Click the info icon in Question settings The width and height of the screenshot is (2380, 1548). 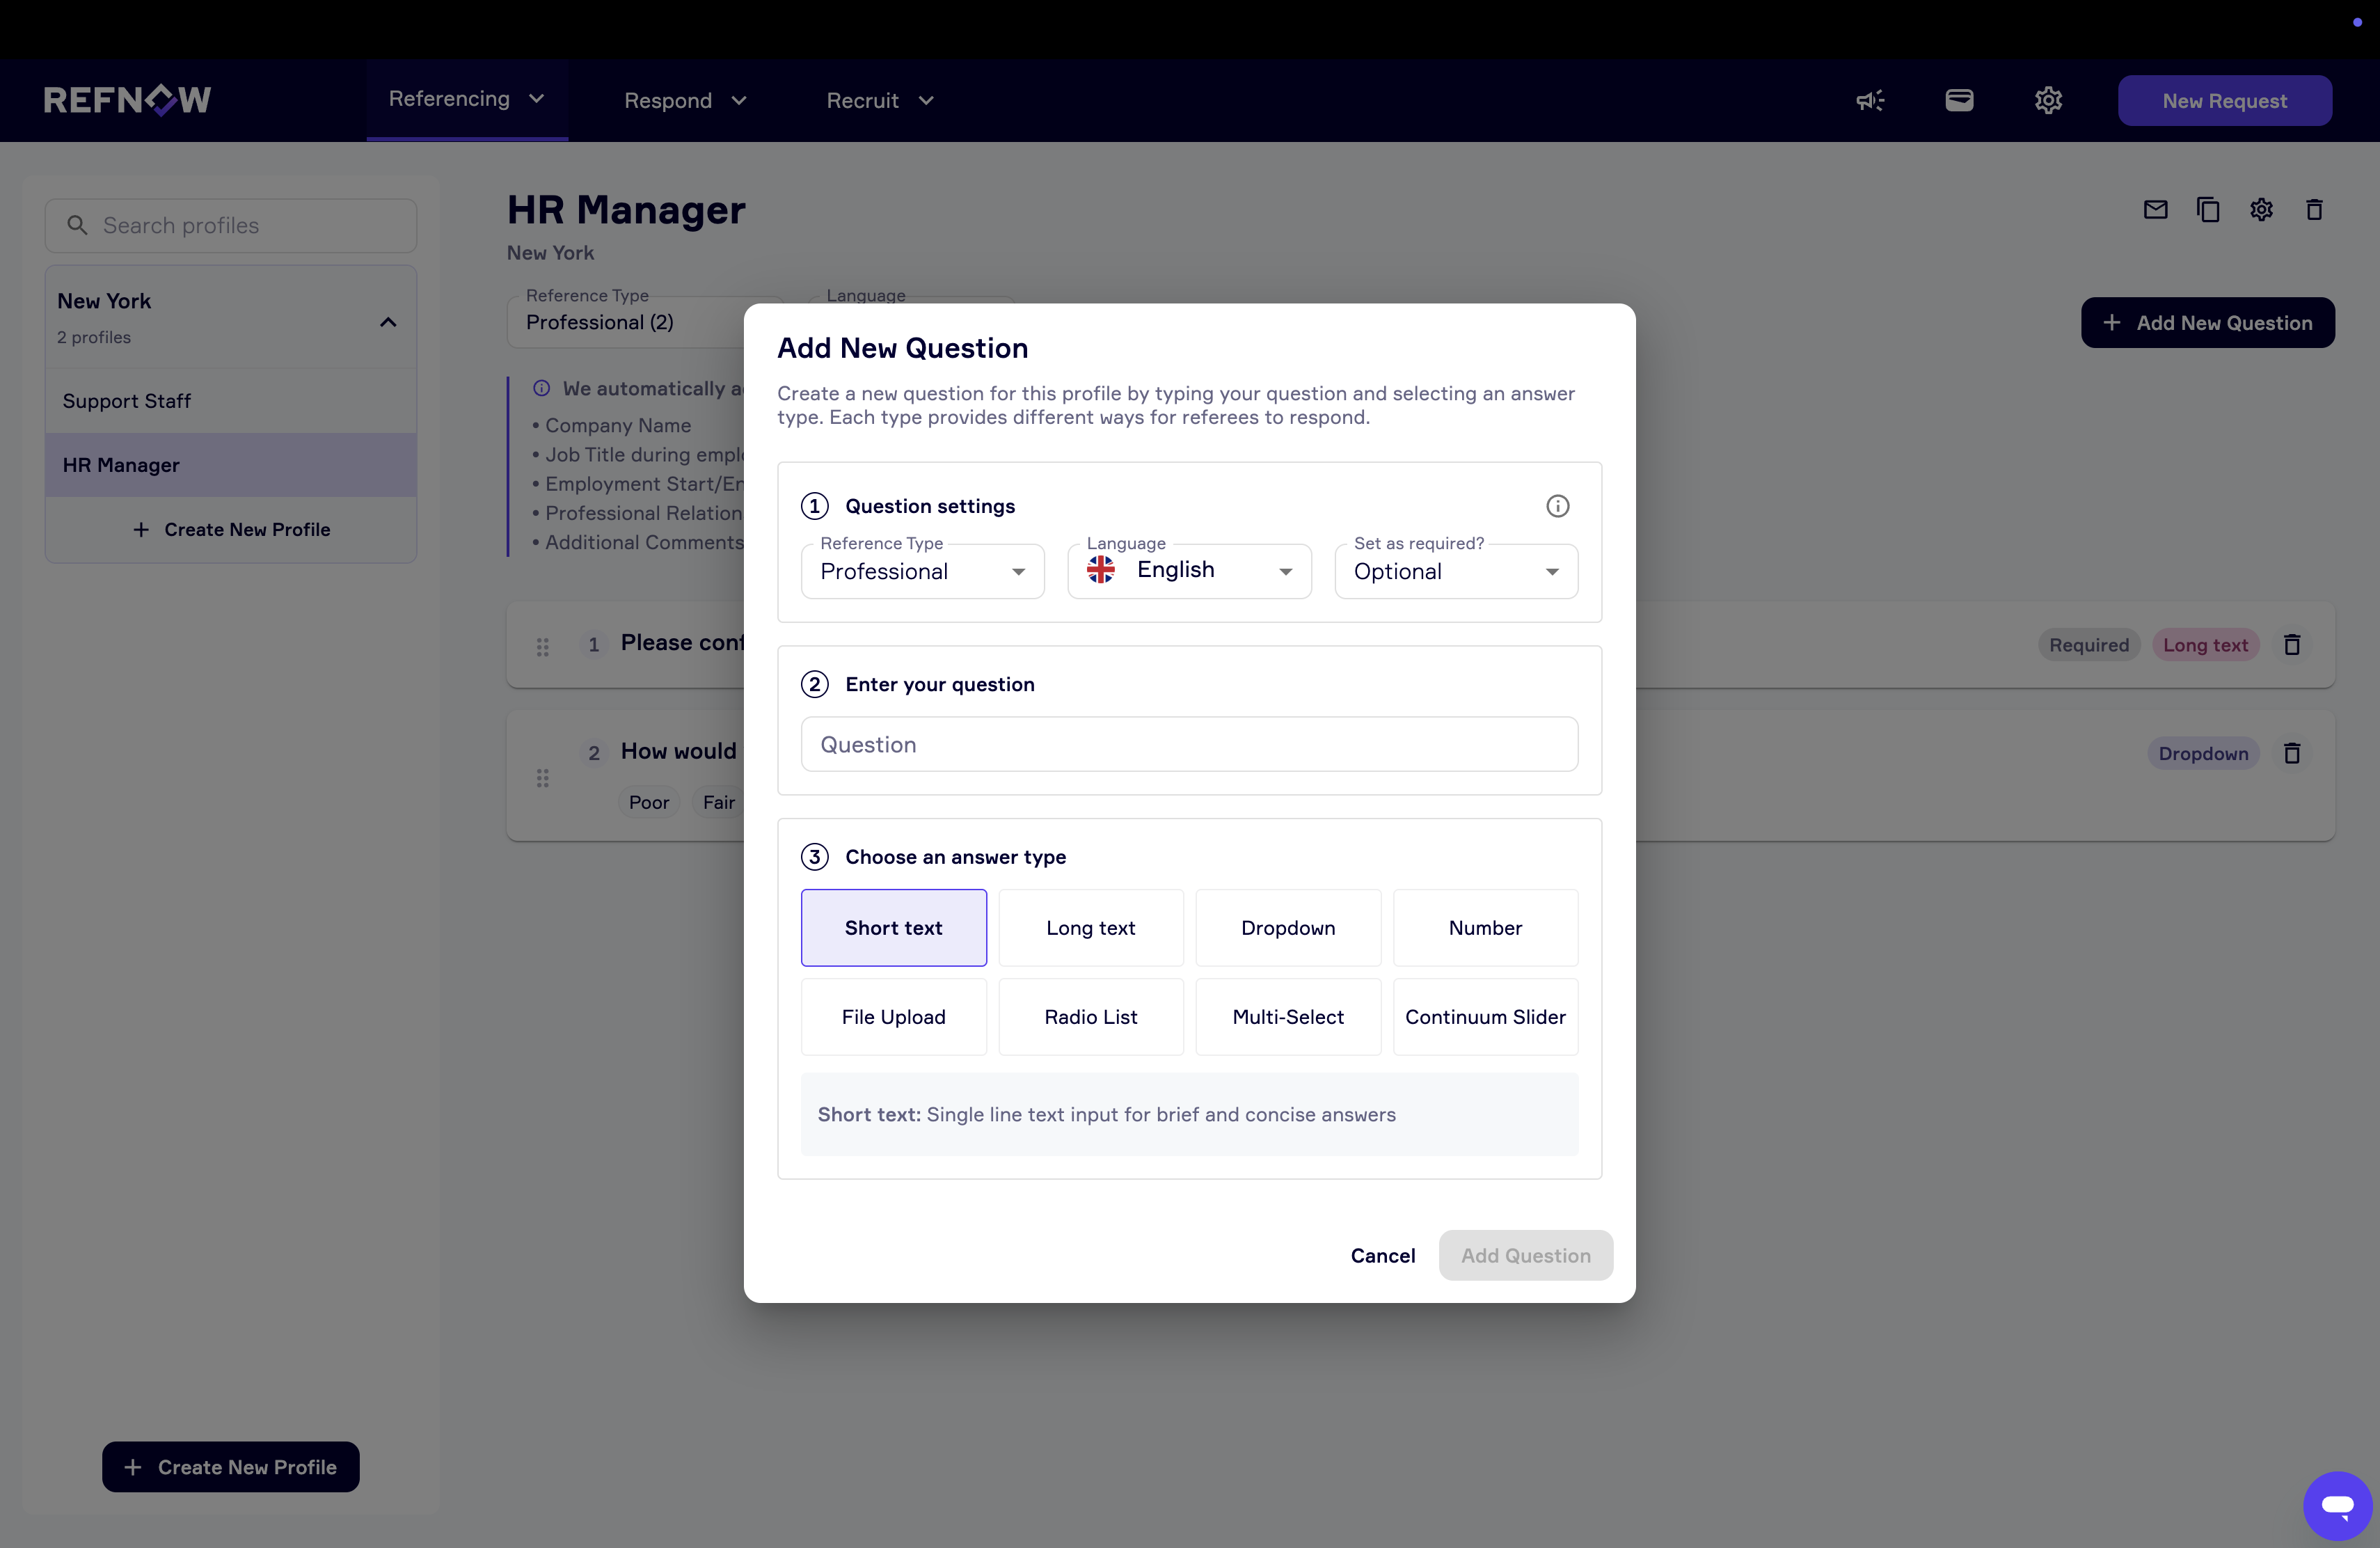click(1557, 506)
